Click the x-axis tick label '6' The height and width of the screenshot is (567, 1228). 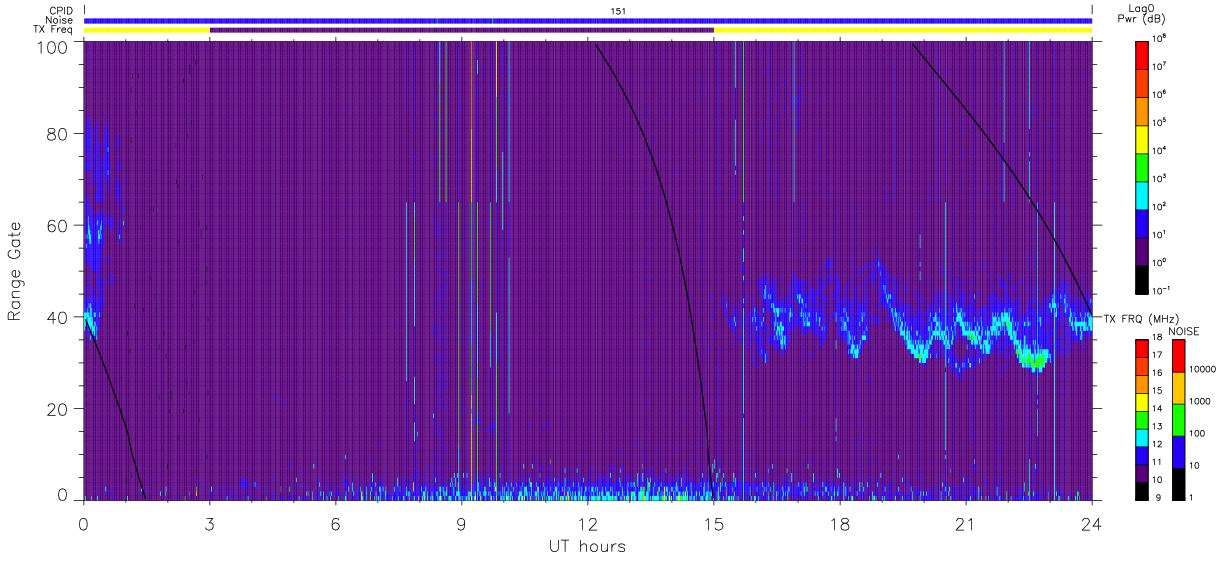coord(335,524)
